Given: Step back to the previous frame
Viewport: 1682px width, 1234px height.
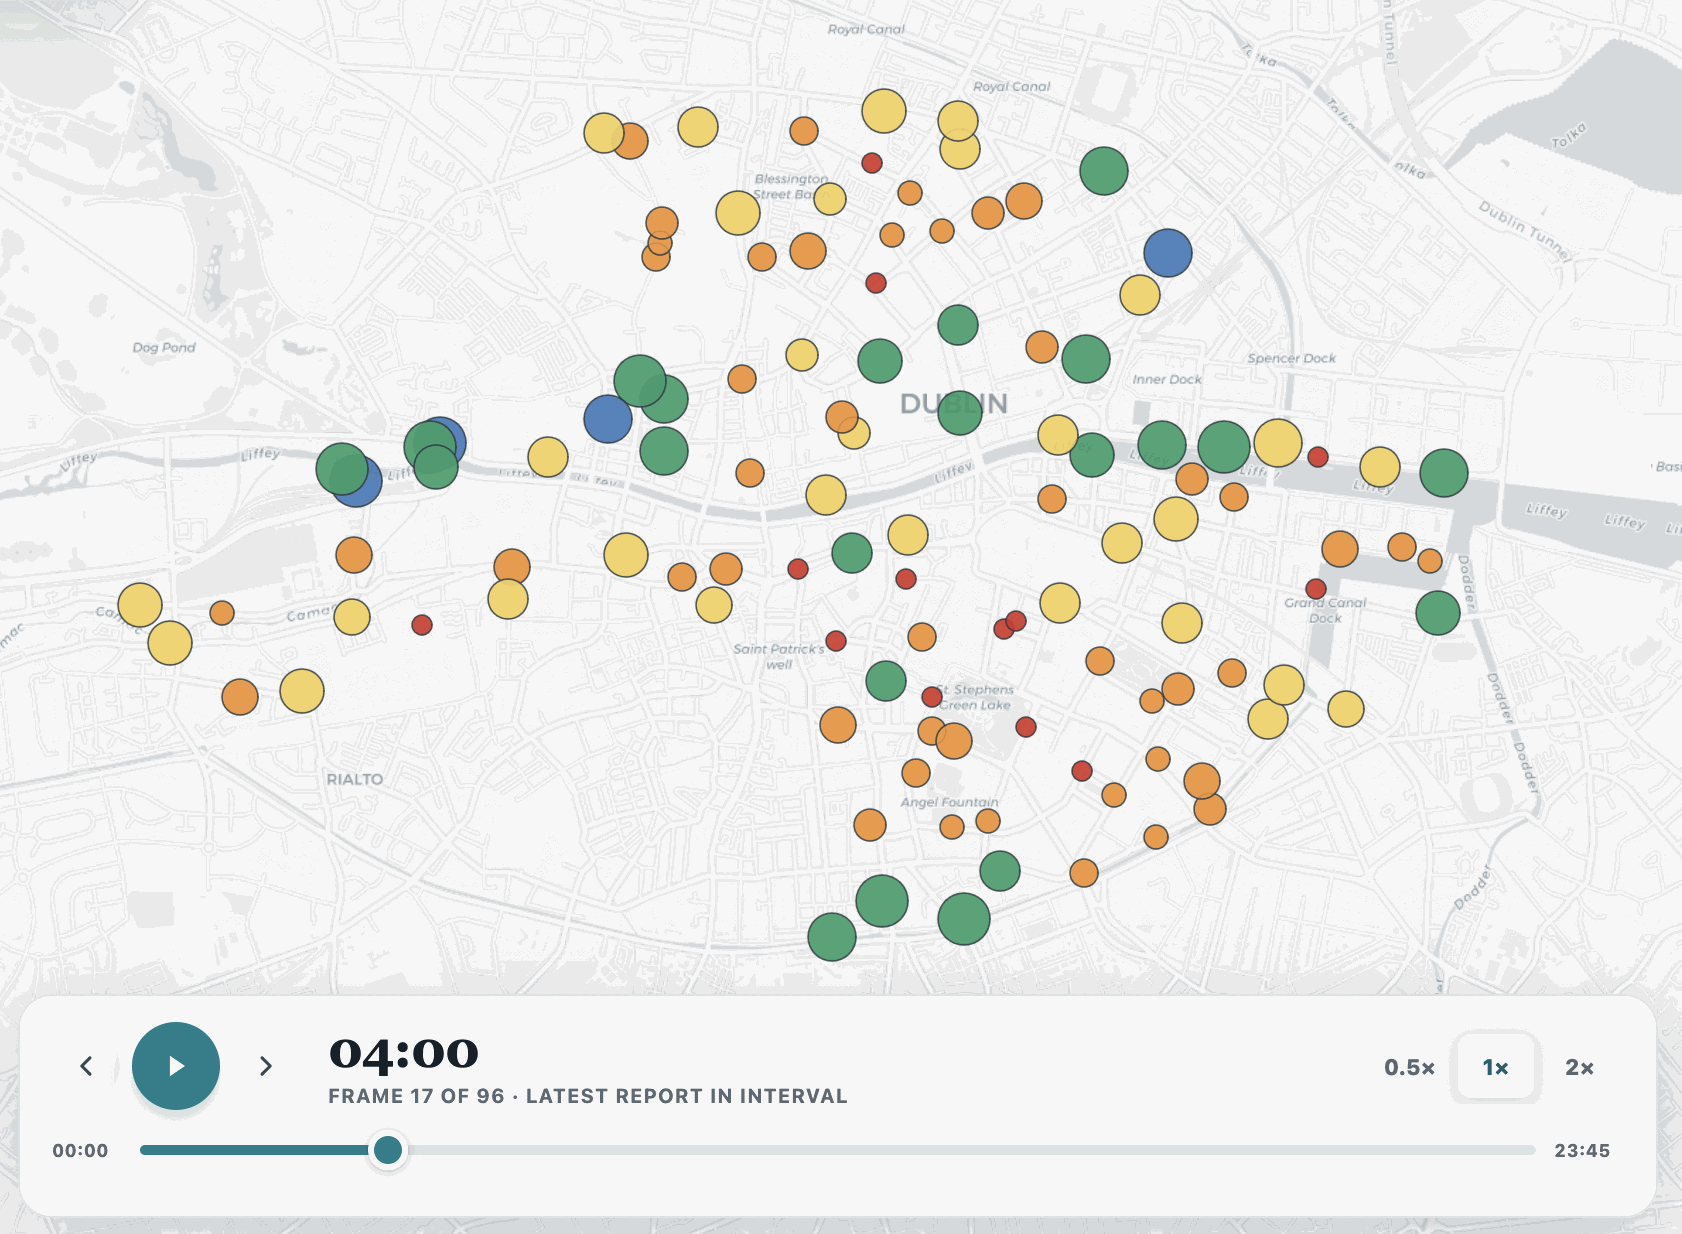Looking at the screenshot, I should [87, 1066].
